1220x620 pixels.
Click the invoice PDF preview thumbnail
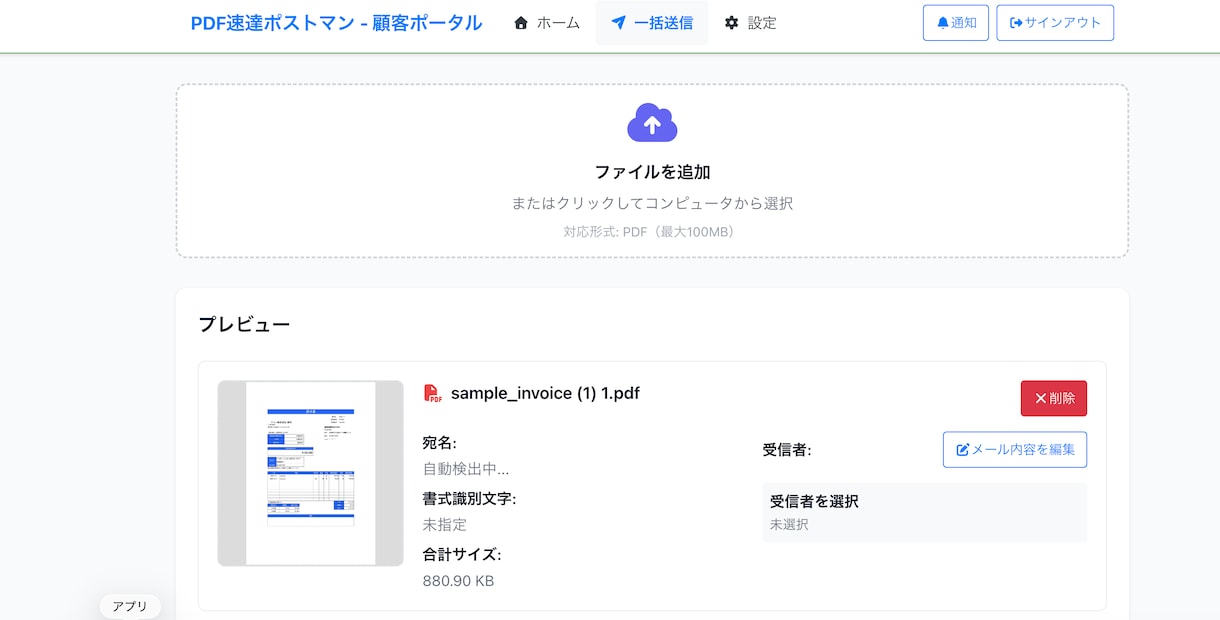[311, 473]
